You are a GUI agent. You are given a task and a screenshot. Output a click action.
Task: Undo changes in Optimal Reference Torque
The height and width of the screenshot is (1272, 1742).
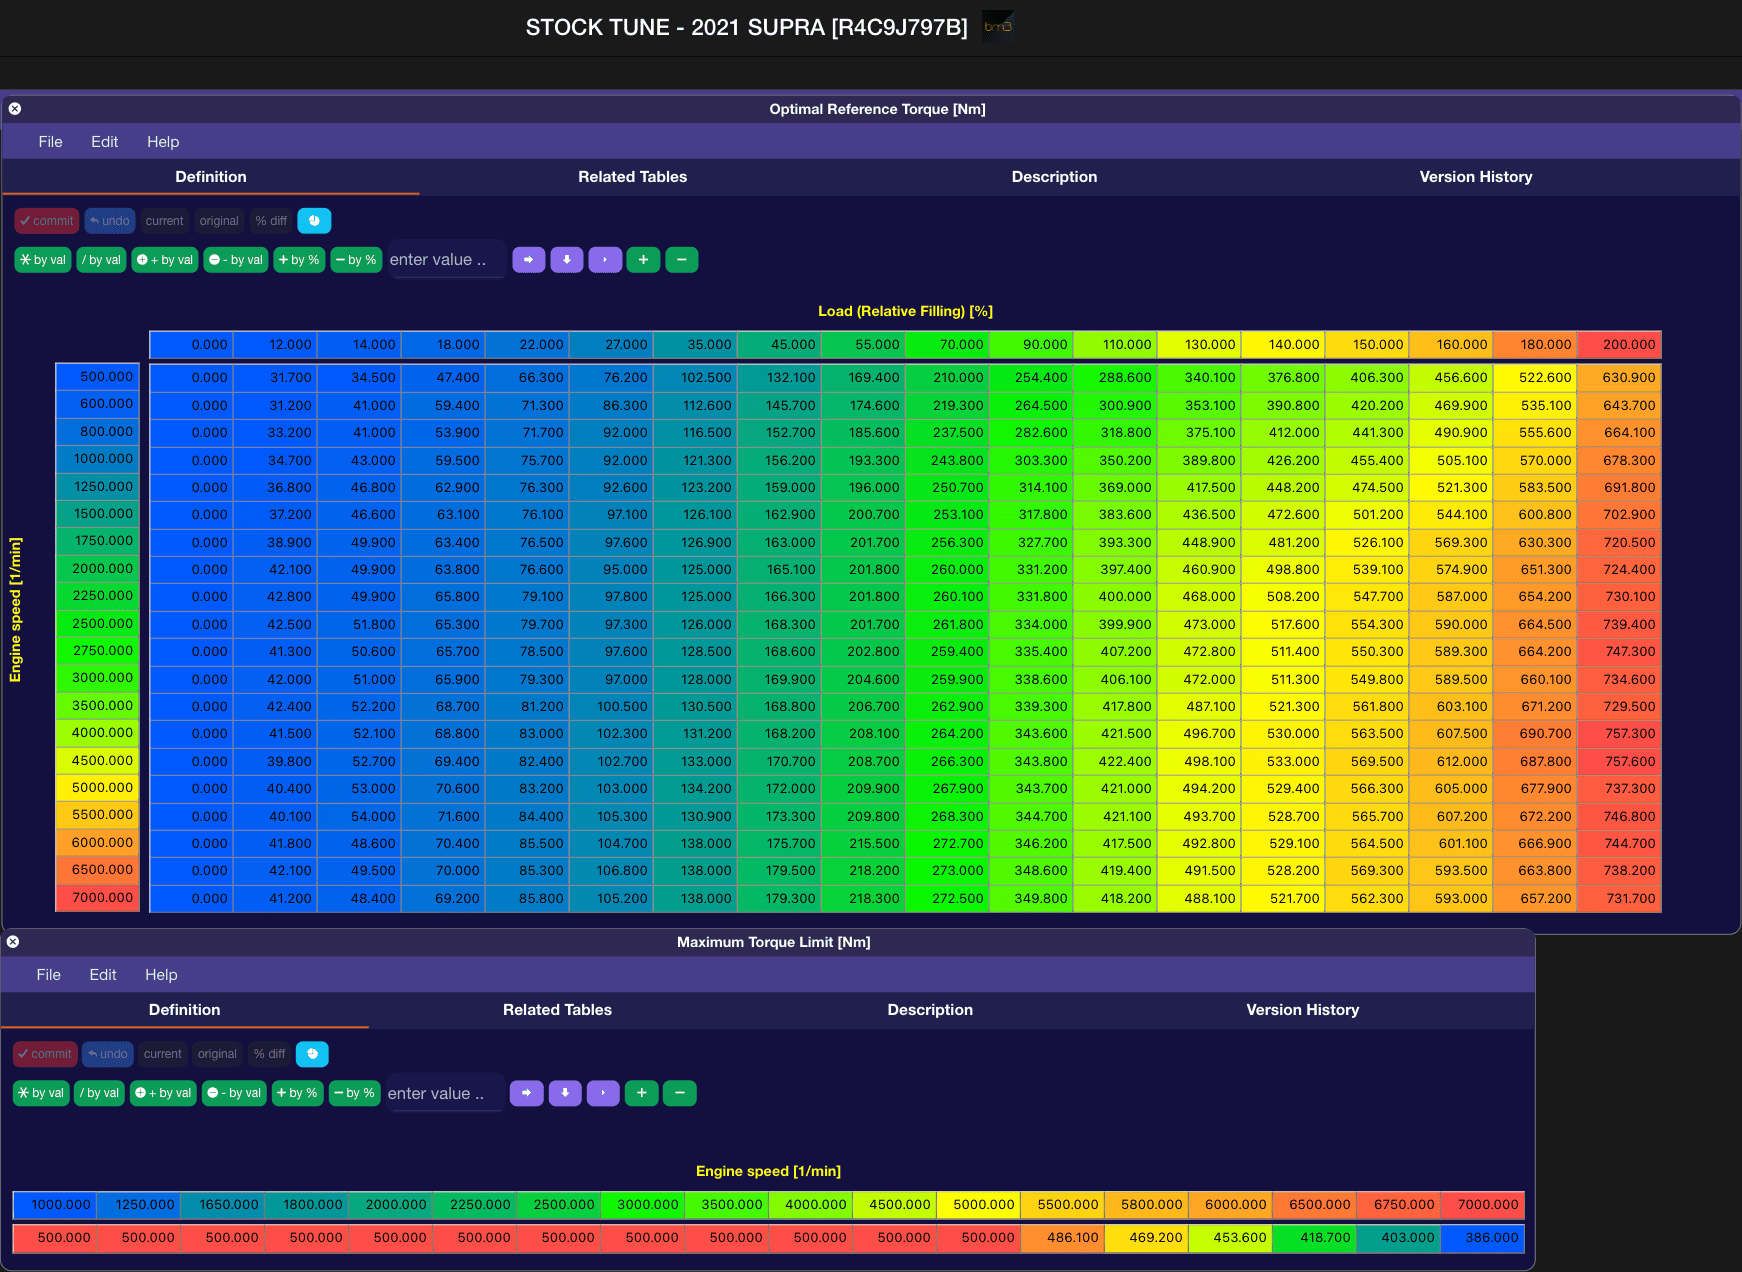(109, 221)
